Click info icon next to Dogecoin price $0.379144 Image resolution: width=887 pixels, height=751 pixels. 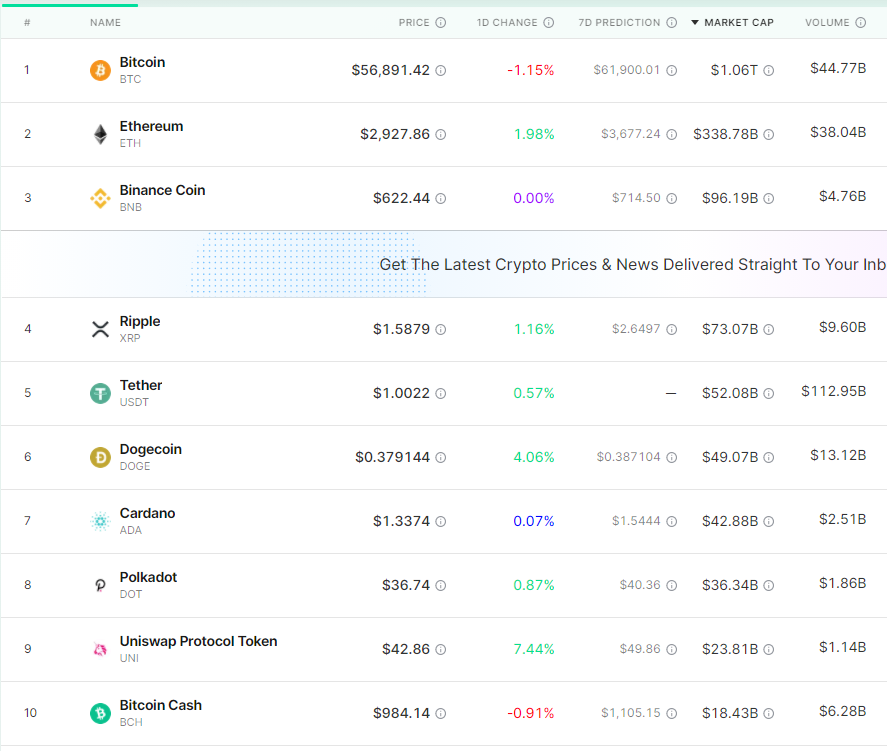pyautogui.click(x=441, y=457)
